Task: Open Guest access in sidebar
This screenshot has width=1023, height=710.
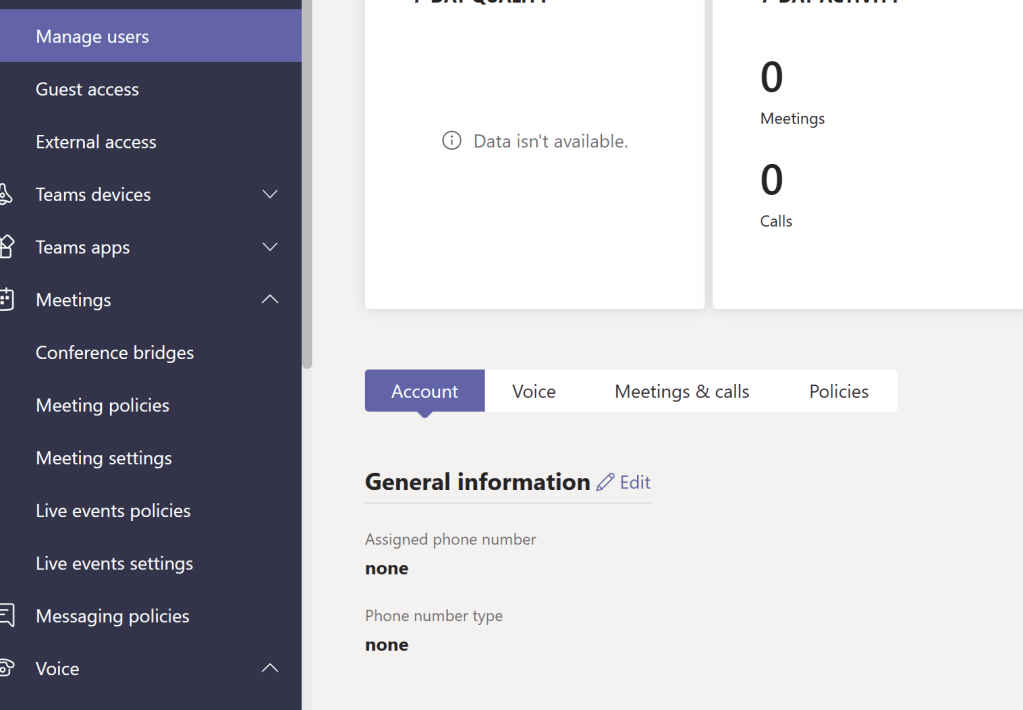Action: 87,89
